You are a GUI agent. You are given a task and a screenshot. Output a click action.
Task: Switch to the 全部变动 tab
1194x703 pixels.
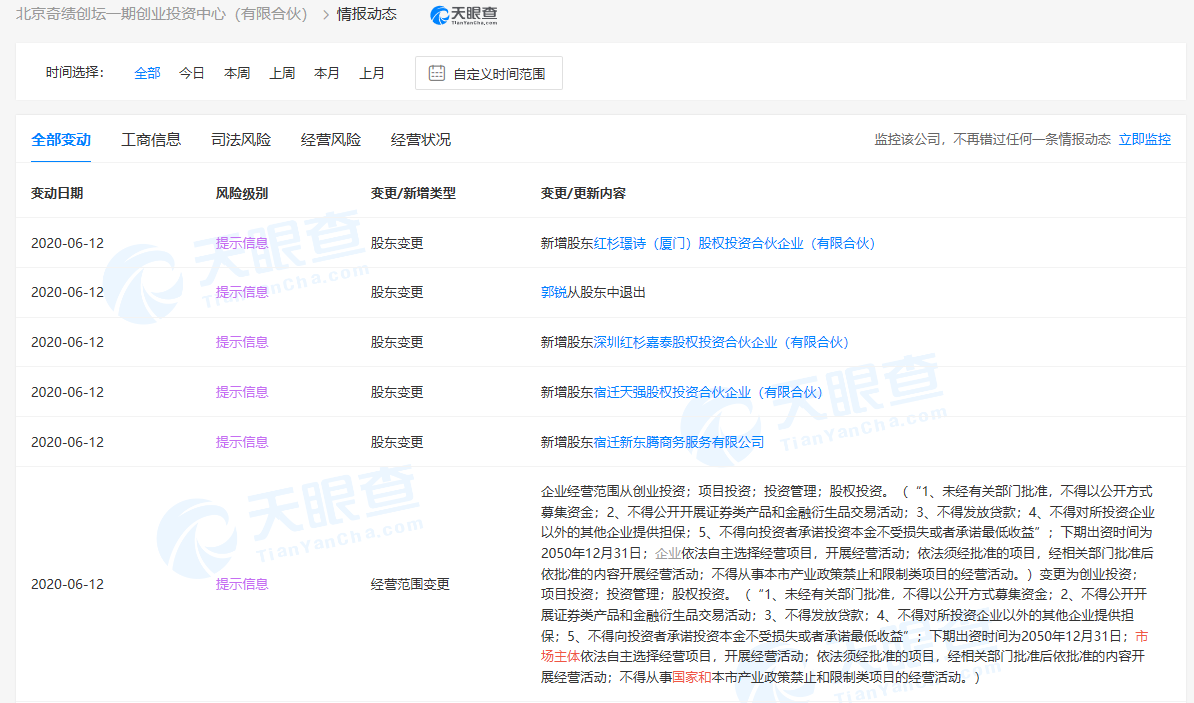pos(61,140)
